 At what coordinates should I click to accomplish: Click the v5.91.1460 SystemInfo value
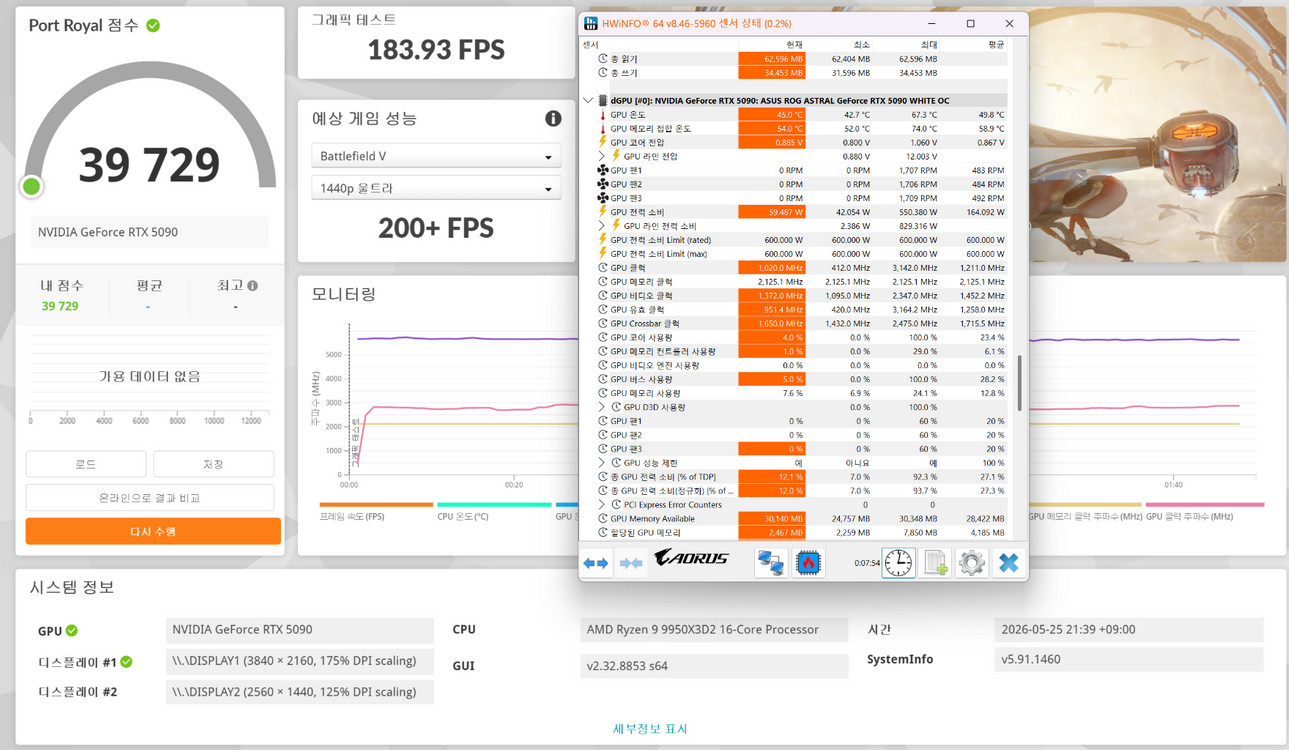click(x=1130, y=660)
